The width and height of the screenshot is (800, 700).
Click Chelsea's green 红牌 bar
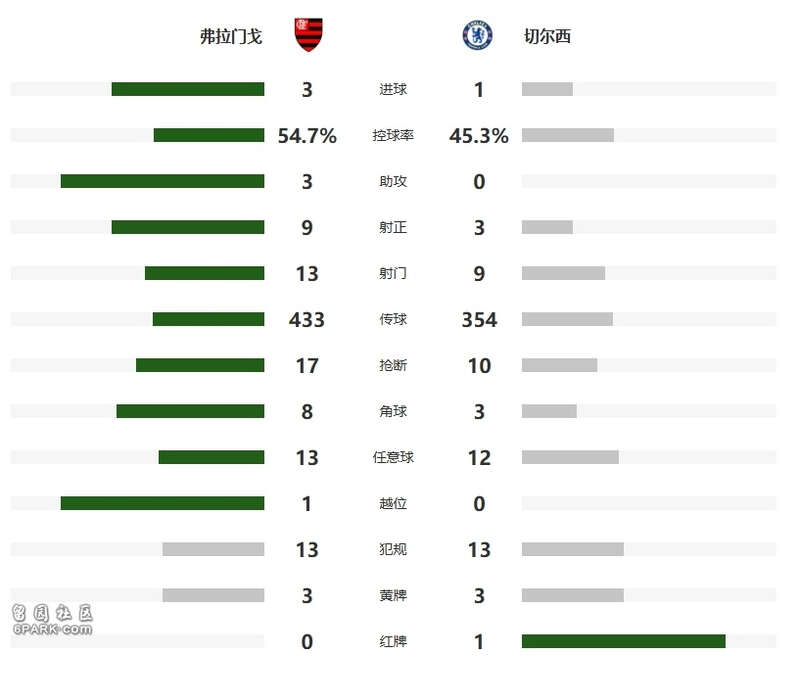(623, 641)
